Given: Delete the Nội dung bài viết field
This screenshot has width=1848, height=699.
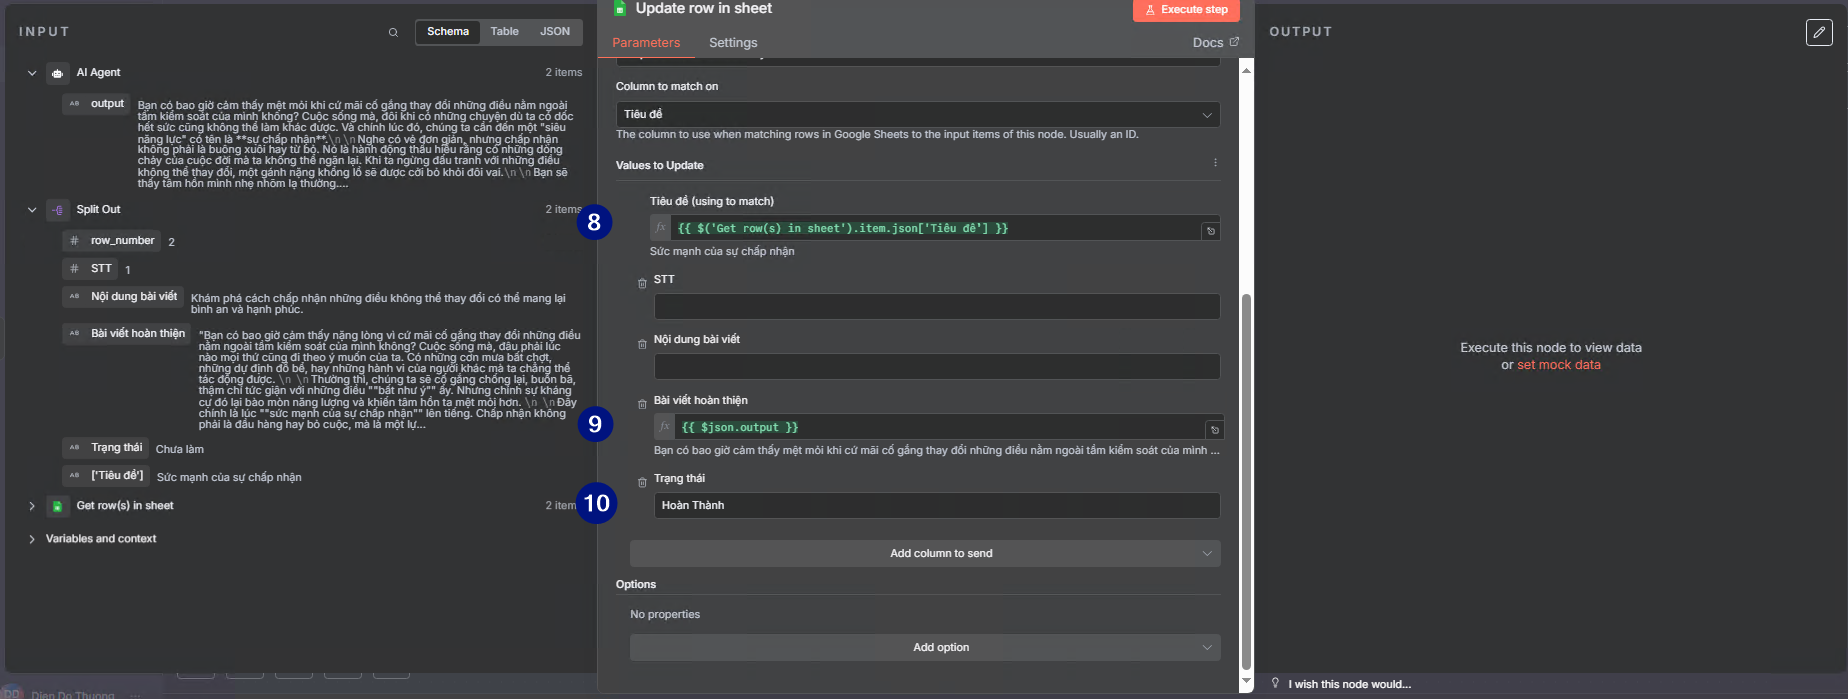Looking at the screenshot, I should point(642,344).
